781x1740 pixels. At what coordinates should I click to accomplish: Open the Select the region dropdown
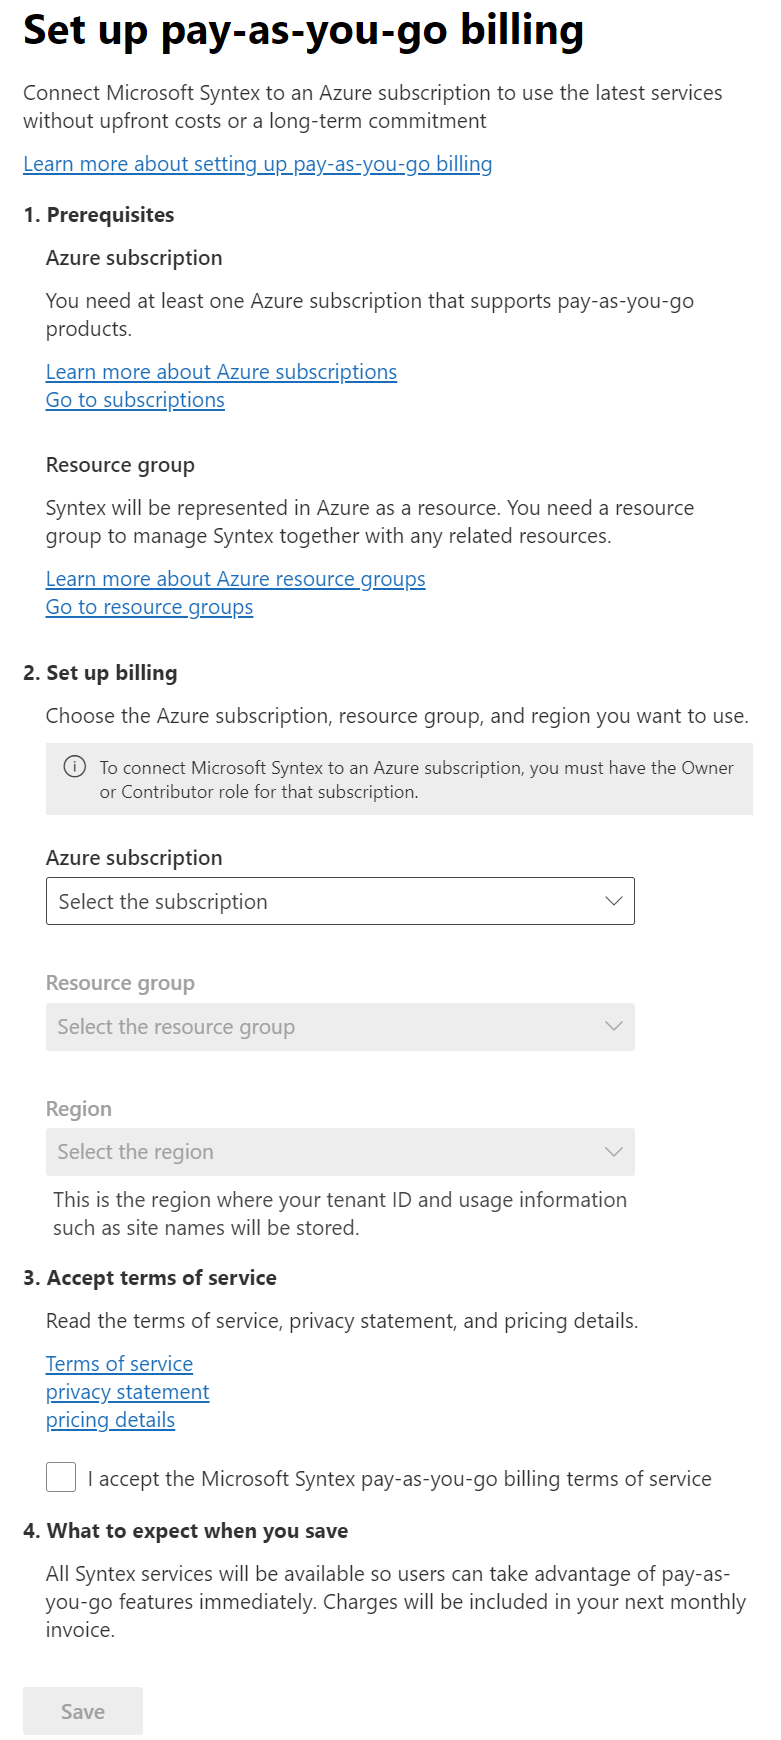point(340,1152)
